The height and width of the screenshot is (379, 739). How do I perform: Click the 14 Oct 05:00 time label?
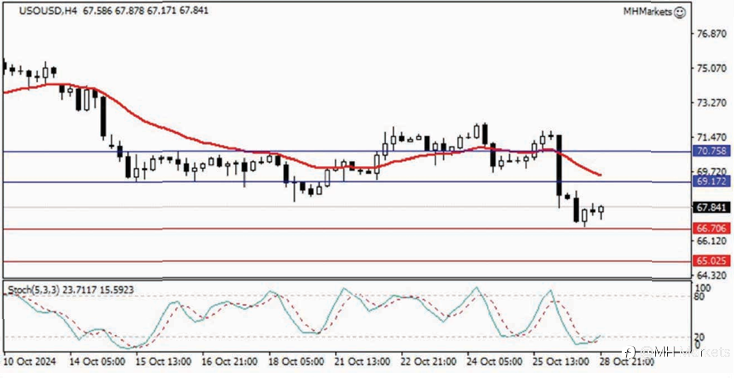pos(97,362)
